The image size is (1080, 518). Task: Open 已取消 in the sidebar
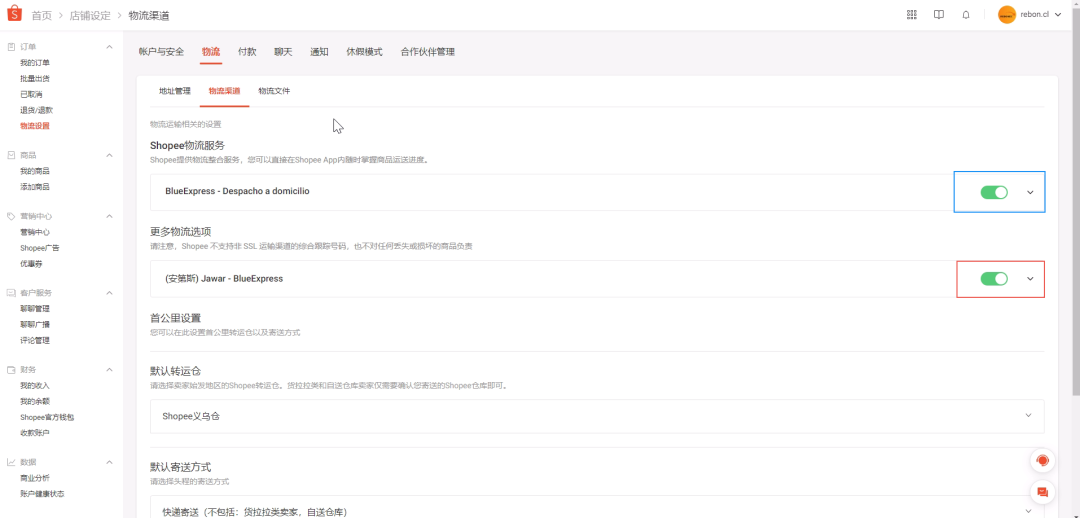(x=31, y=94)
